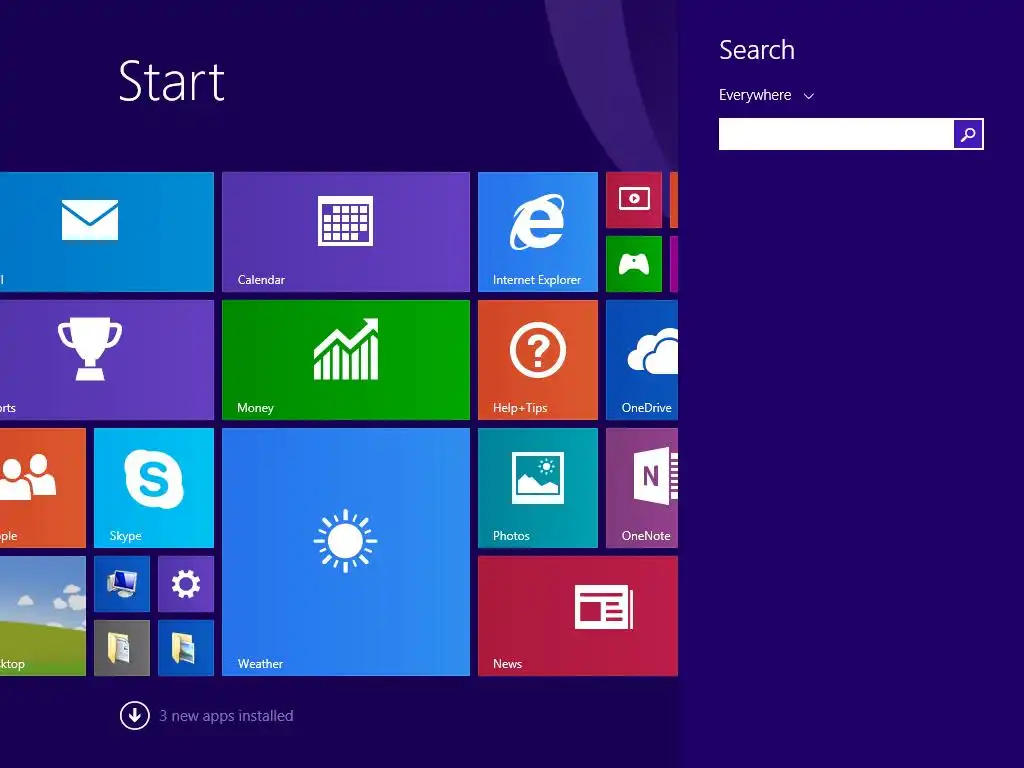Click the down-arrow apps view button
Viewport: 1024px width, 768px height.
(135, 716)
